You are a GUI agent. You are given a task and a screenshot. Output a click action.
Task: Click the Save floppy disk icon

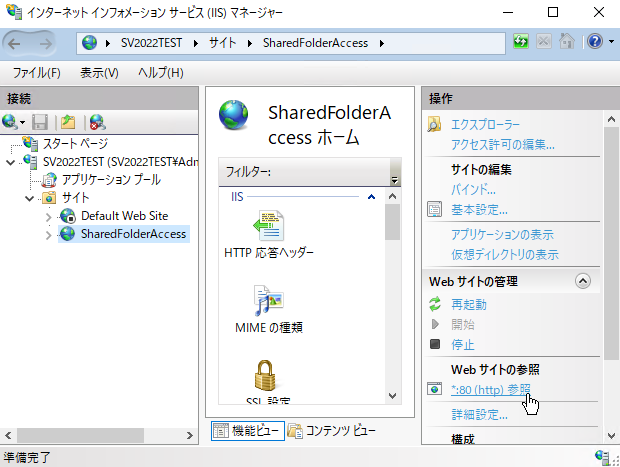(40, 122)
